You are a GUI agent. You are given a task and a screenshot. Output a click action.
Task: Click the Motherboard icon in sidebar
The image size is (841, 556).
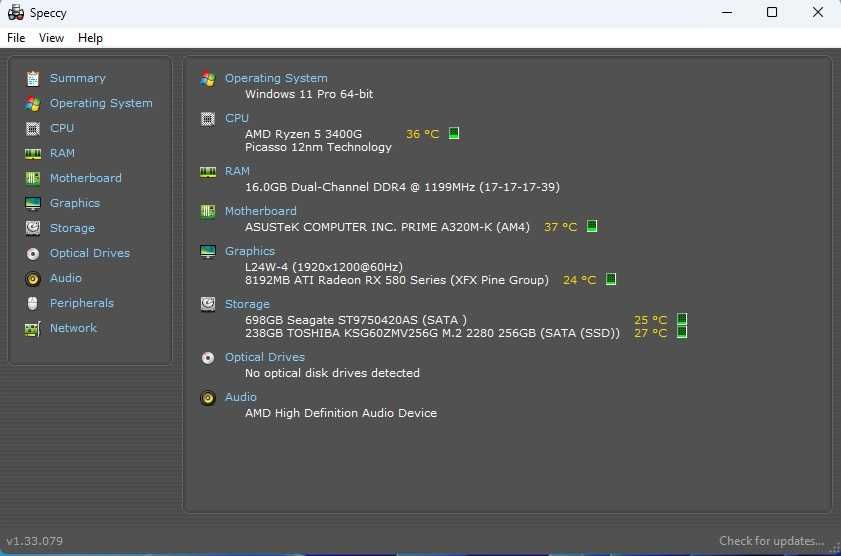(33, 179)
